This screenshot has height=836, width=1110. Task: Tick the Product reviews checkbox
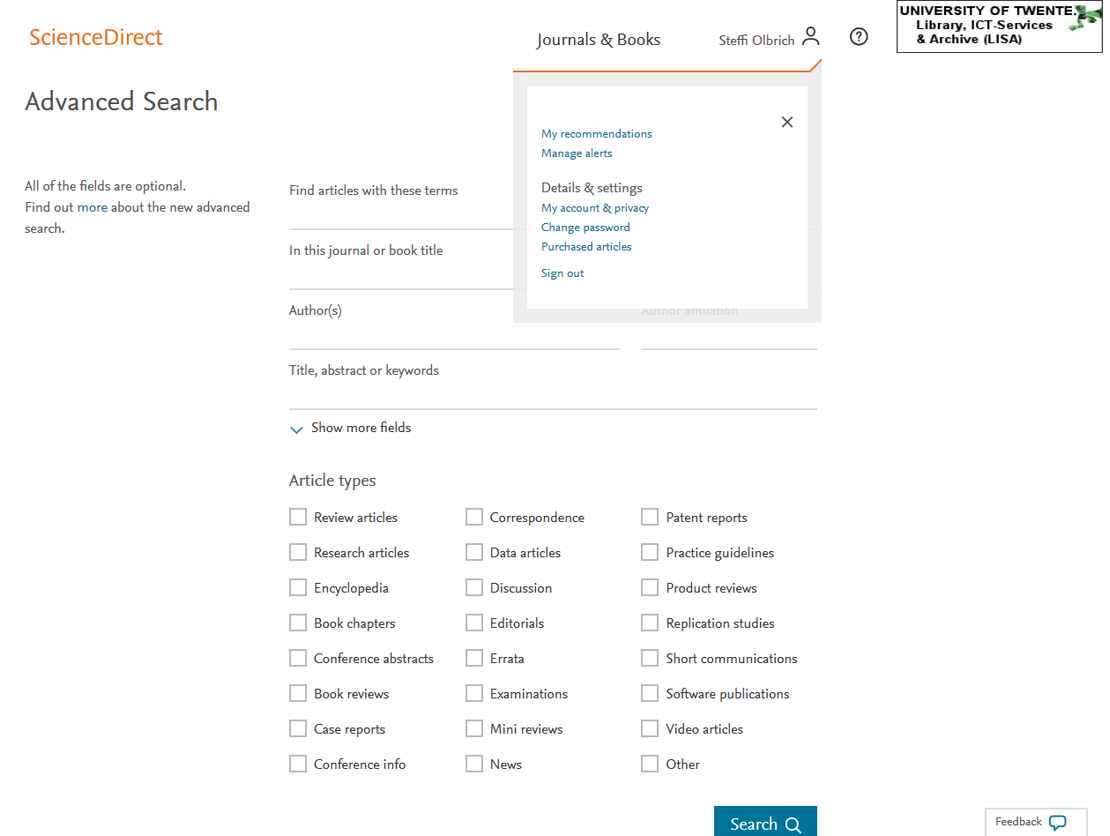coord(650,588)
